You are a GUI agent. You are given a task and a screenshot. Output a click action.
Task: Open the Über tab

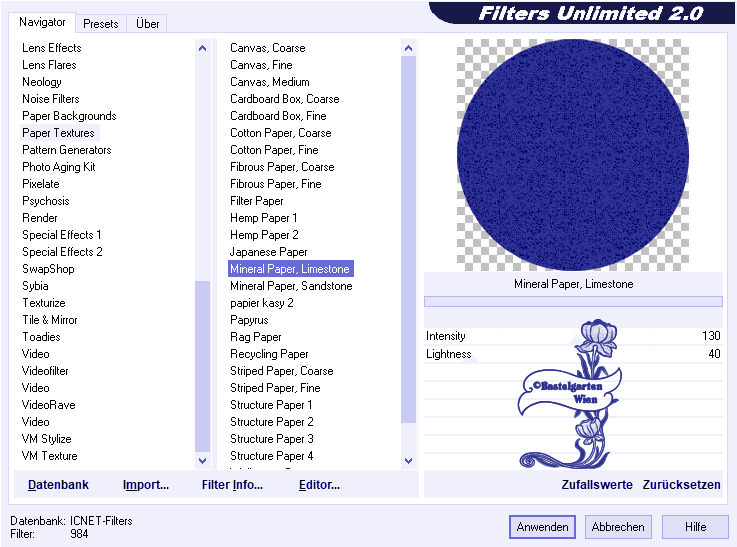click(147, 23)
